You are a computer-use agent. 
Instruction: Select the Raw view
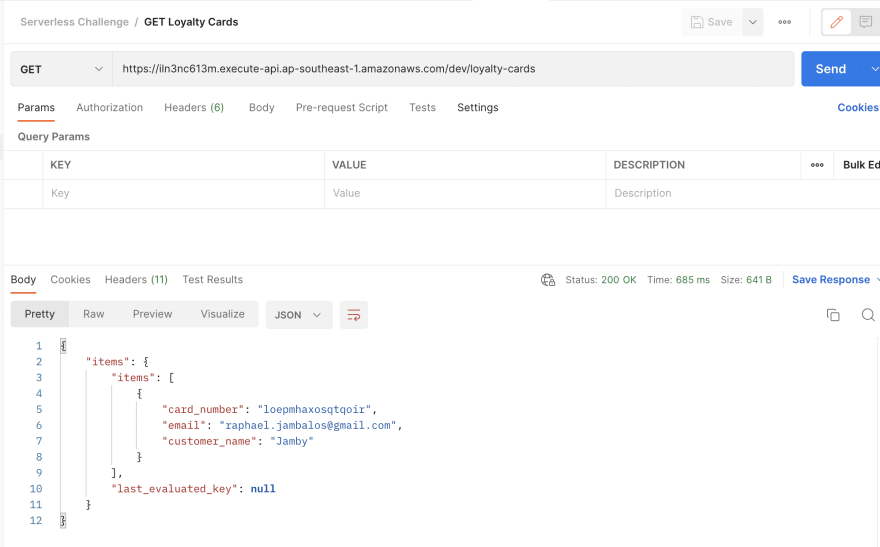point(94,314)
